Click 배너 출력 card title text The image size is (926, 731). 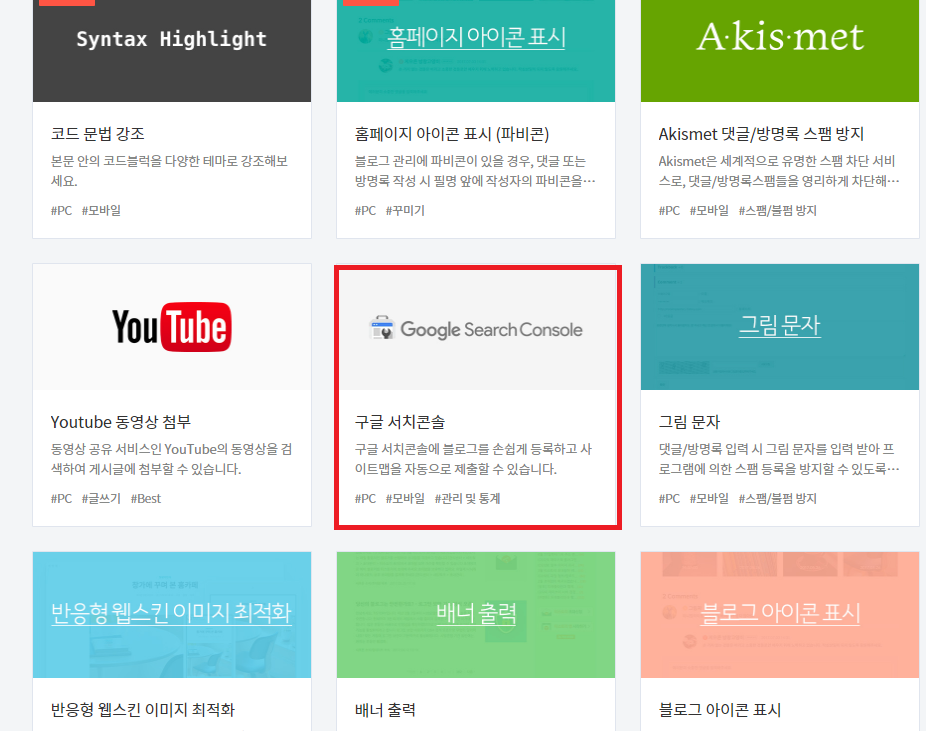385,710
